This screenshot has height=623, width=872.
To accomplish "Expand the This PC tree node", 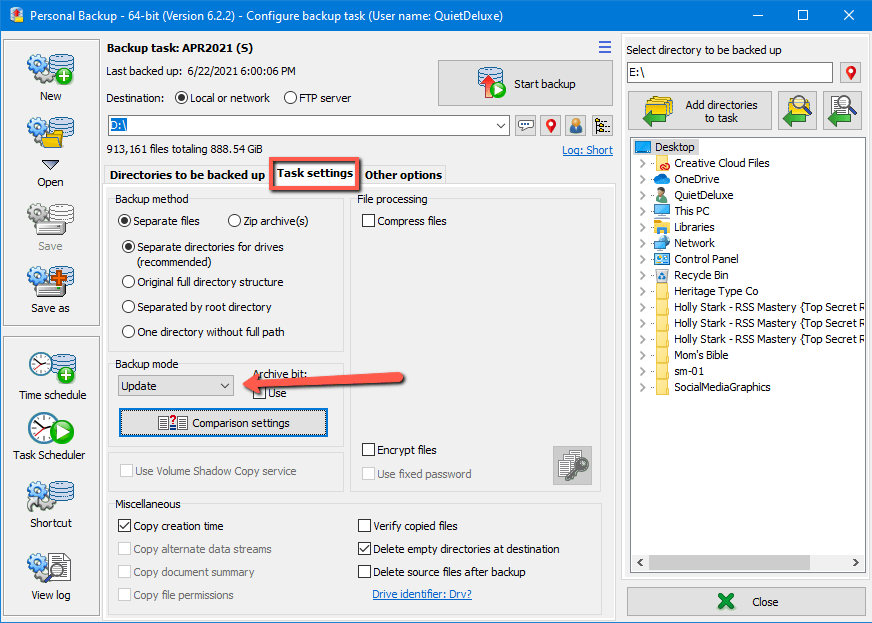I will coord(642,211).
